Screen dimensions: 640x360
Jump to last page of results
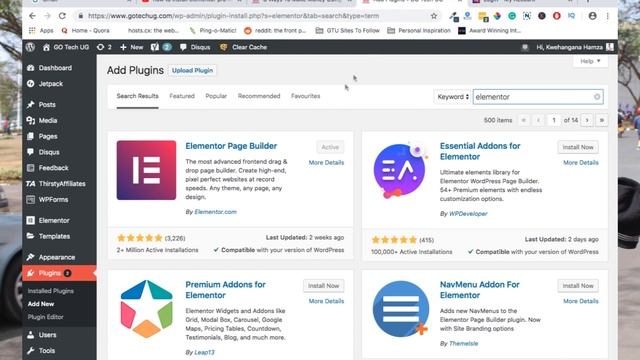(x=602, y=120)
